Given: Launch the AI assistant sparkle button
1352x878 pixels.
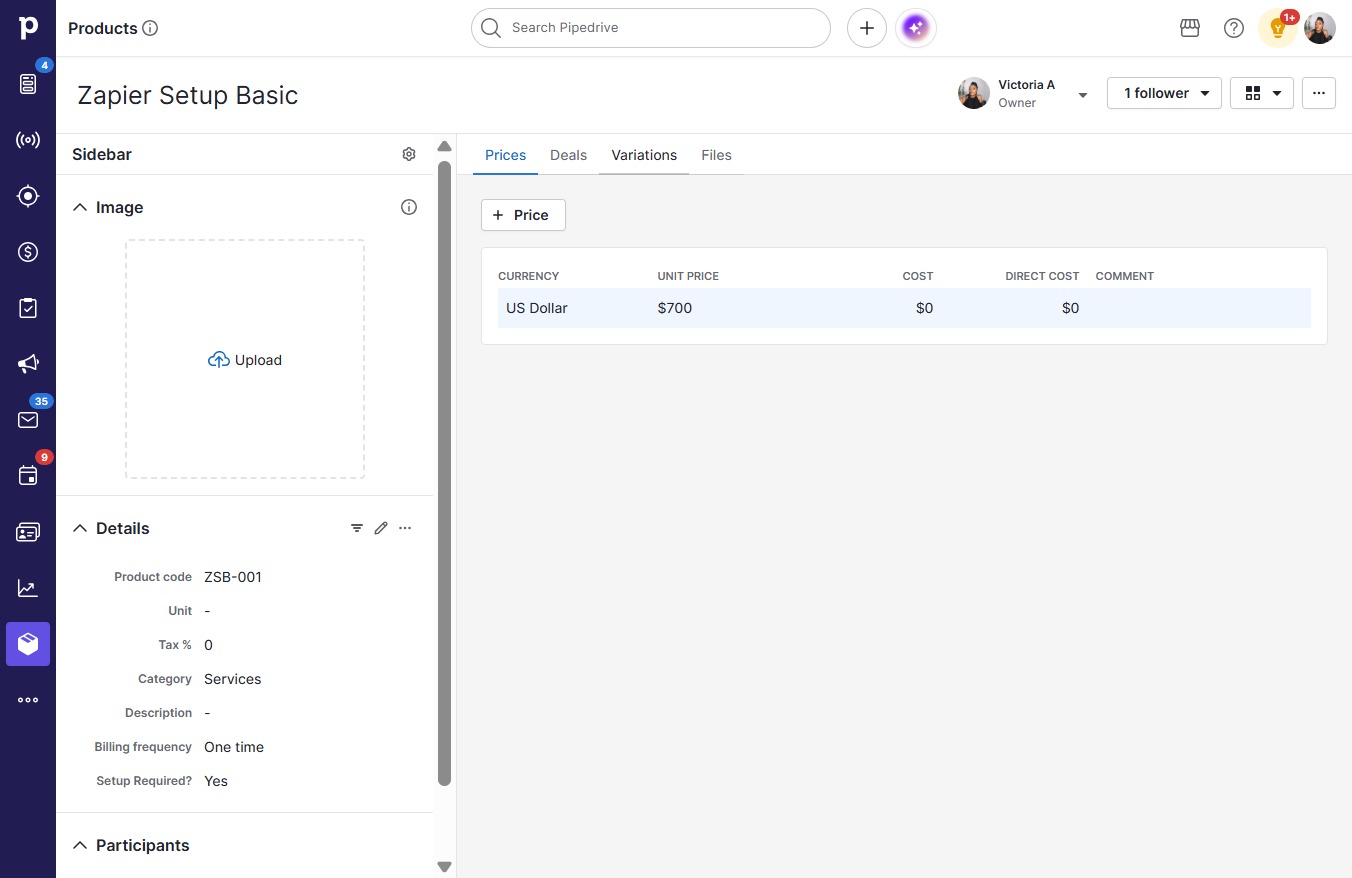Looking at the screenshot, I should click(x=916, y=28).
